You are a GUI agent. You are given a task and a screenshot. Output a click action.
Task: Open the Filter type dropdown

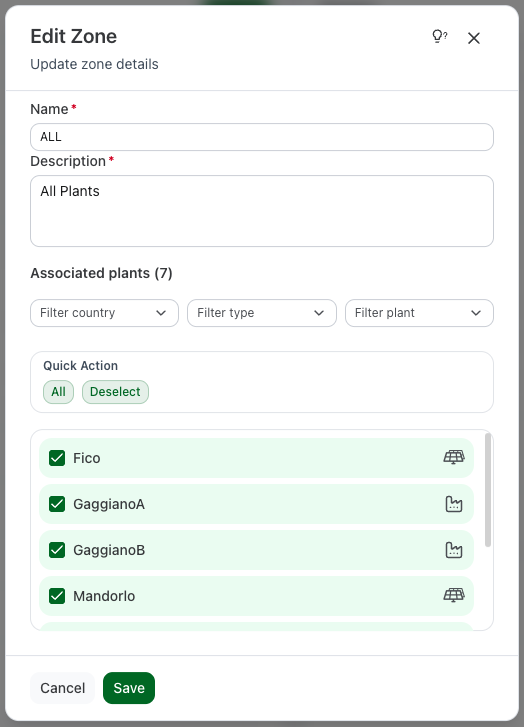pyautogui.click(x=262, y=313)
